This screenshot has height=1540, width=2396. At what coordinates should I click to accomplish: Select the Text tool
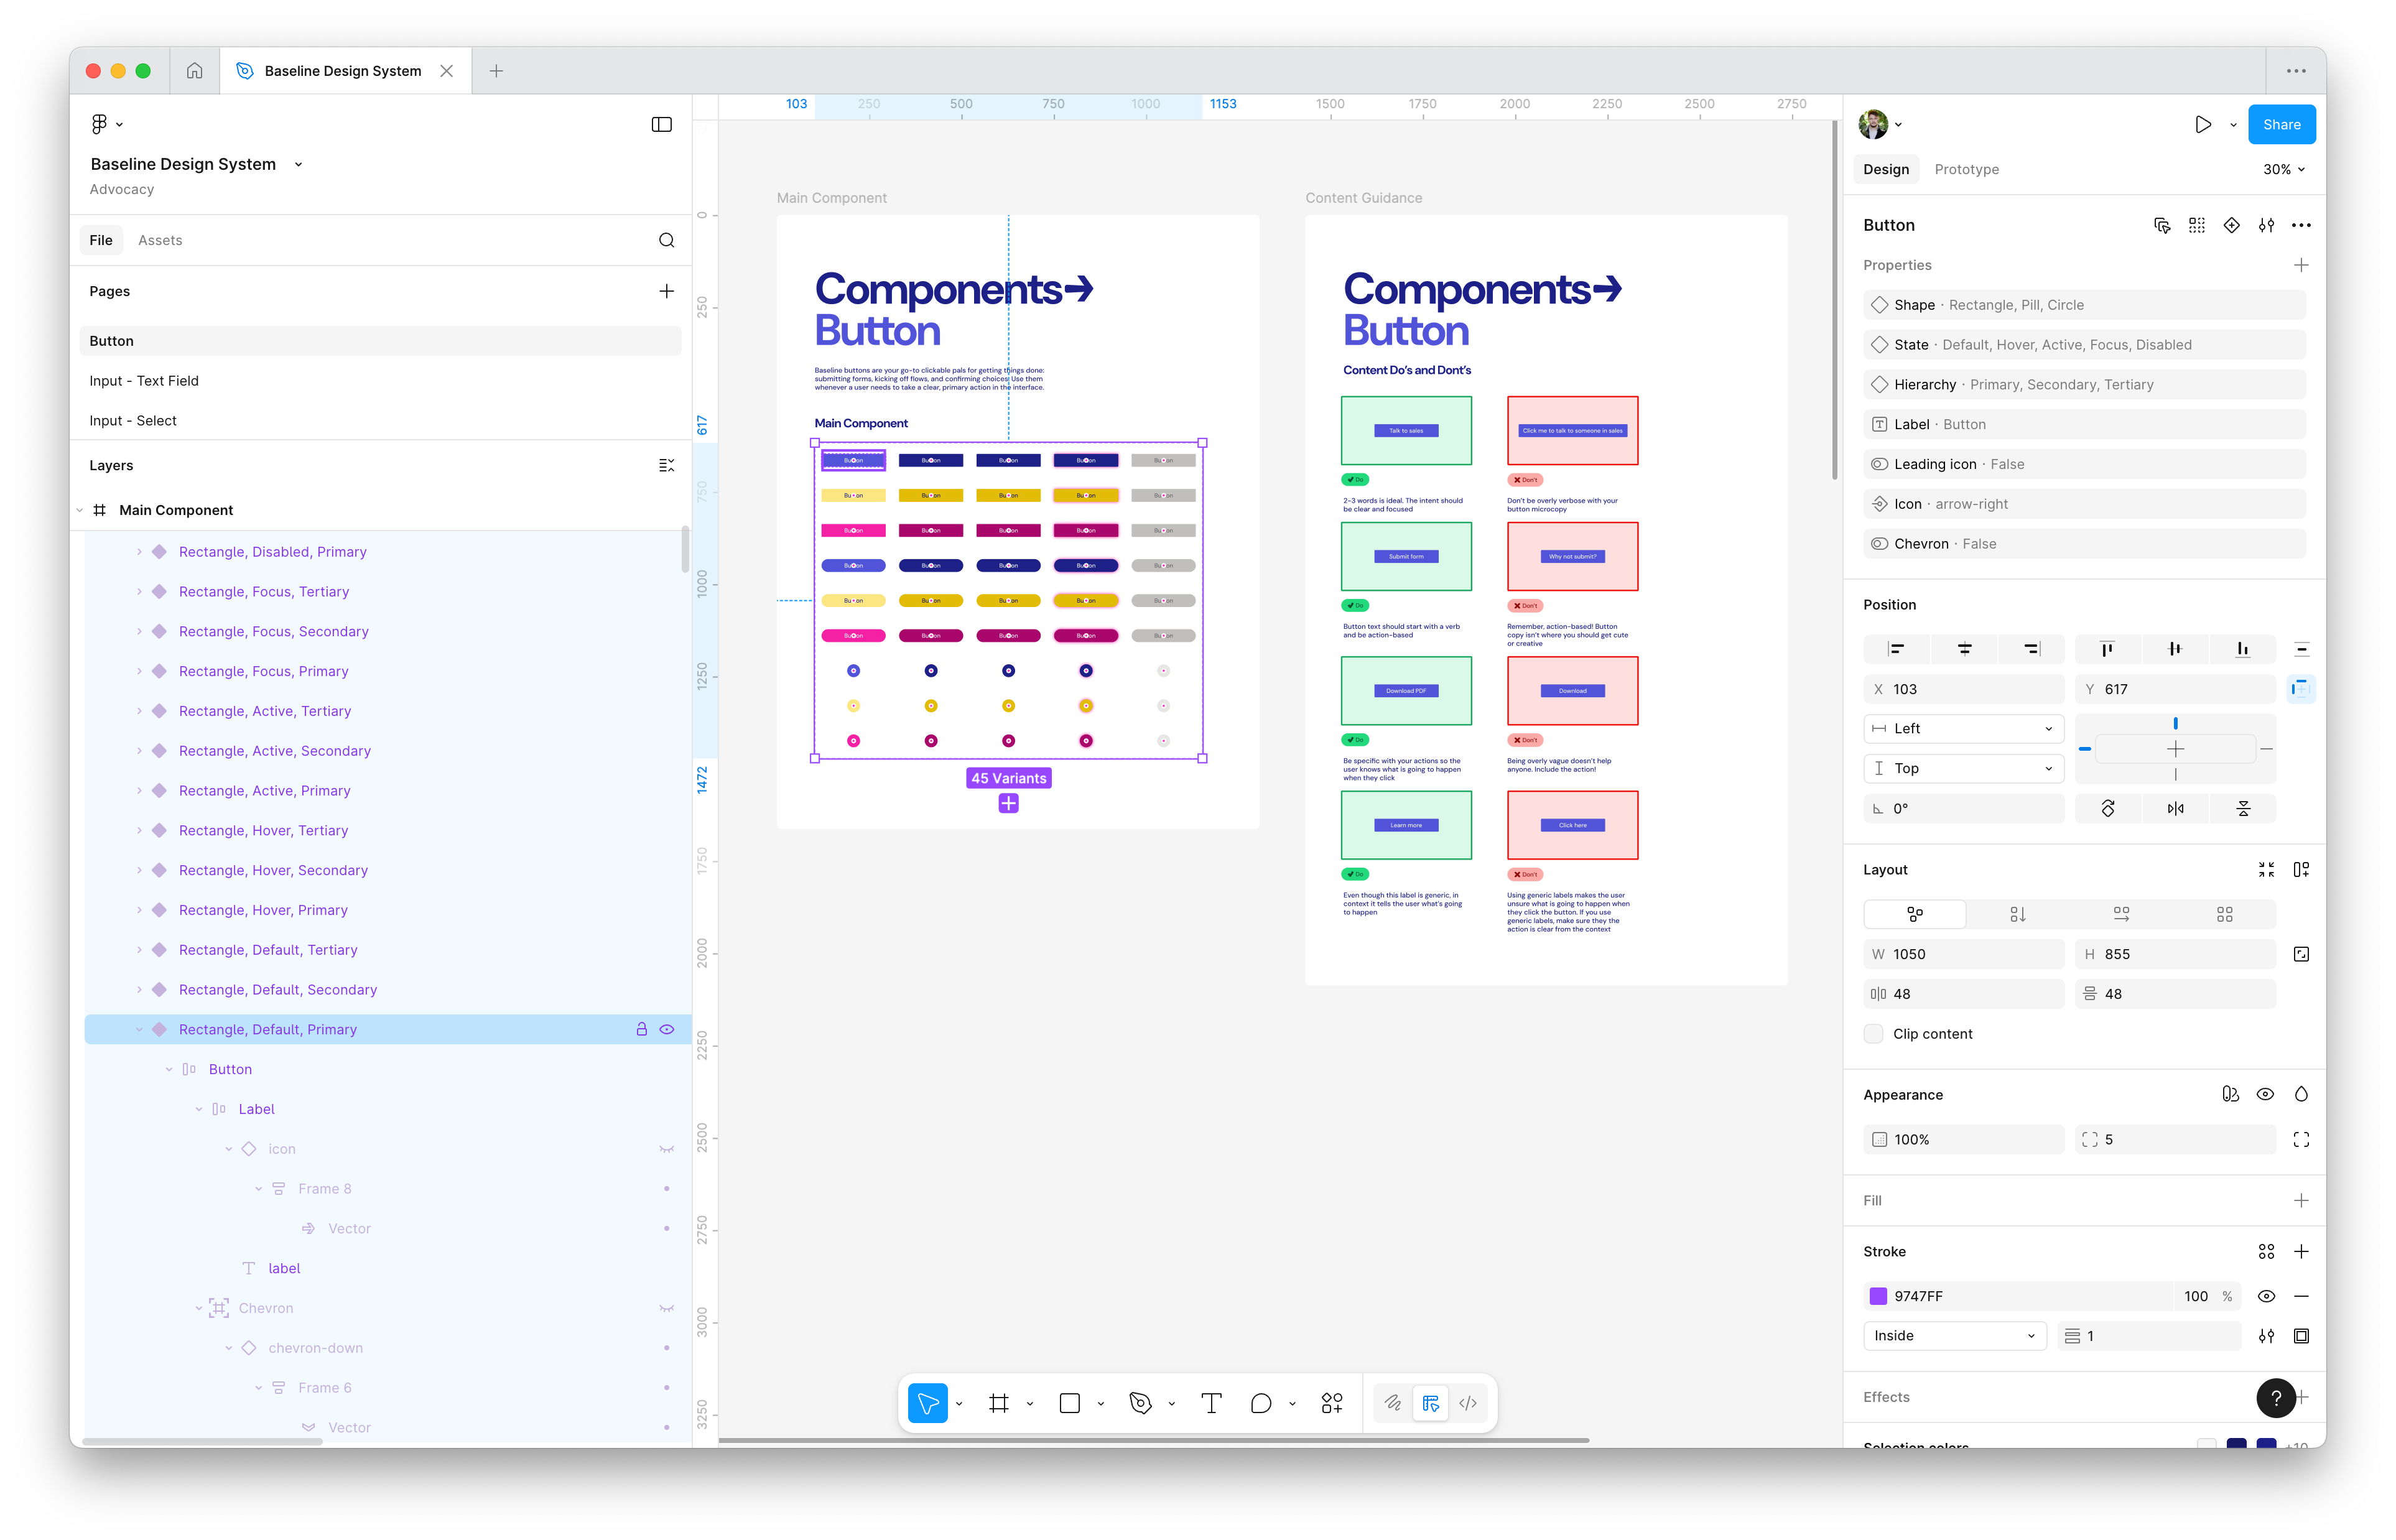click(x=1212, y=1403)
